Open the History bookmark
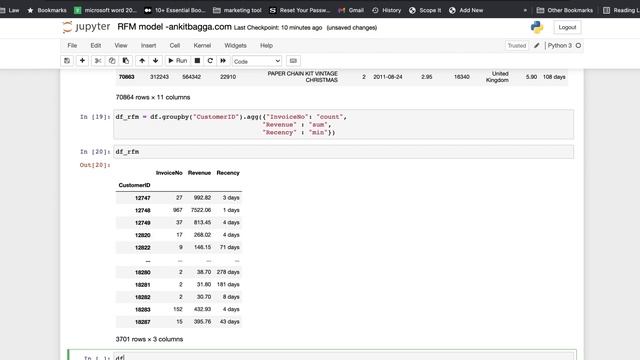This screenshot has width=640, height=360. click(x=386, y=10)
